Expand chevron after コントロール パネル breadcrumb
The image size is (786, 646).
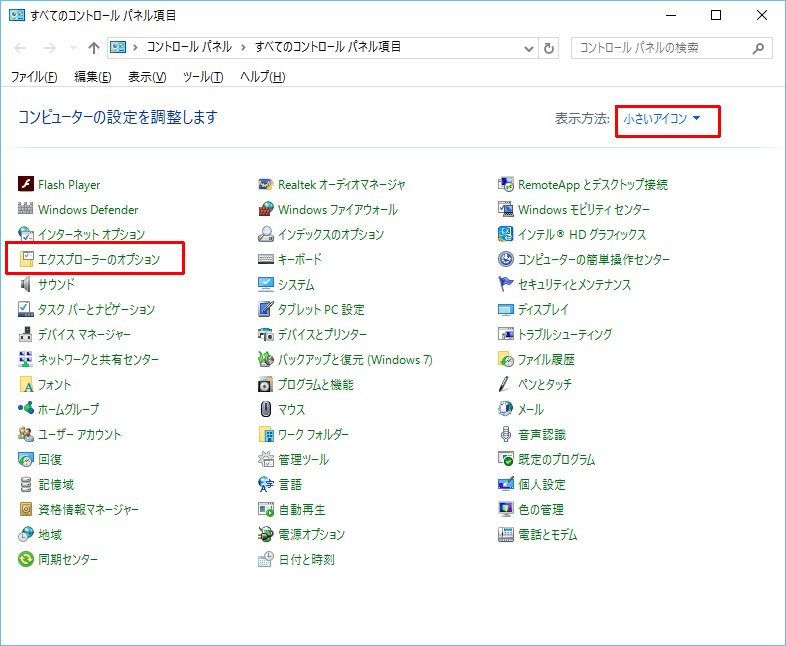click(x=243, y=48)
